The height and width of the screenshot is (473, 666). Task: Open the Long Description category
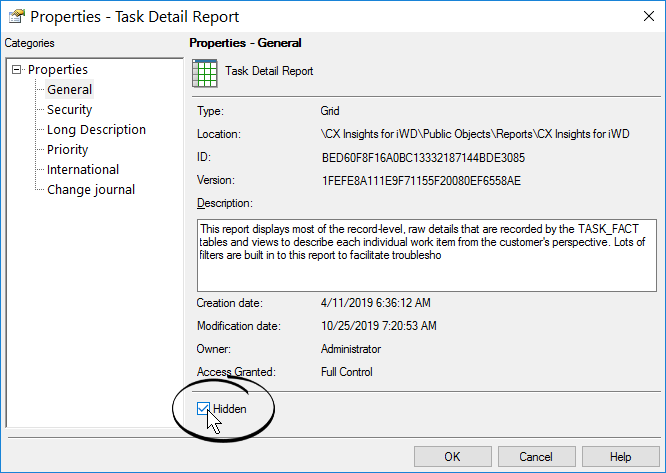(x=96, y=130)
